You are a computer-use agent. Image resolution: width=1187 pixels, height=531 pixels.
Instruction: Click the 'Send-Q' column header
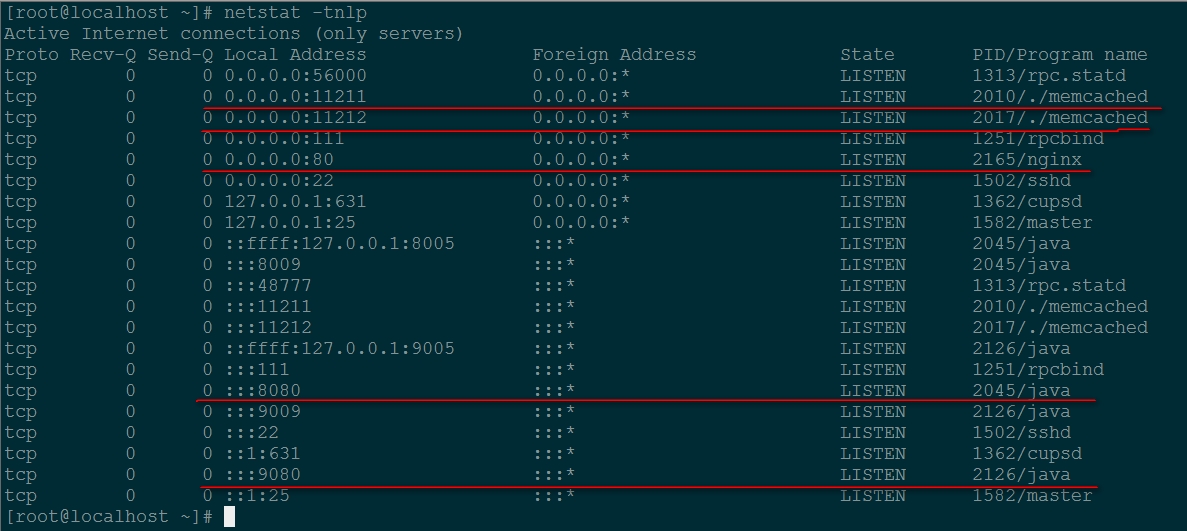coord(179,55)
